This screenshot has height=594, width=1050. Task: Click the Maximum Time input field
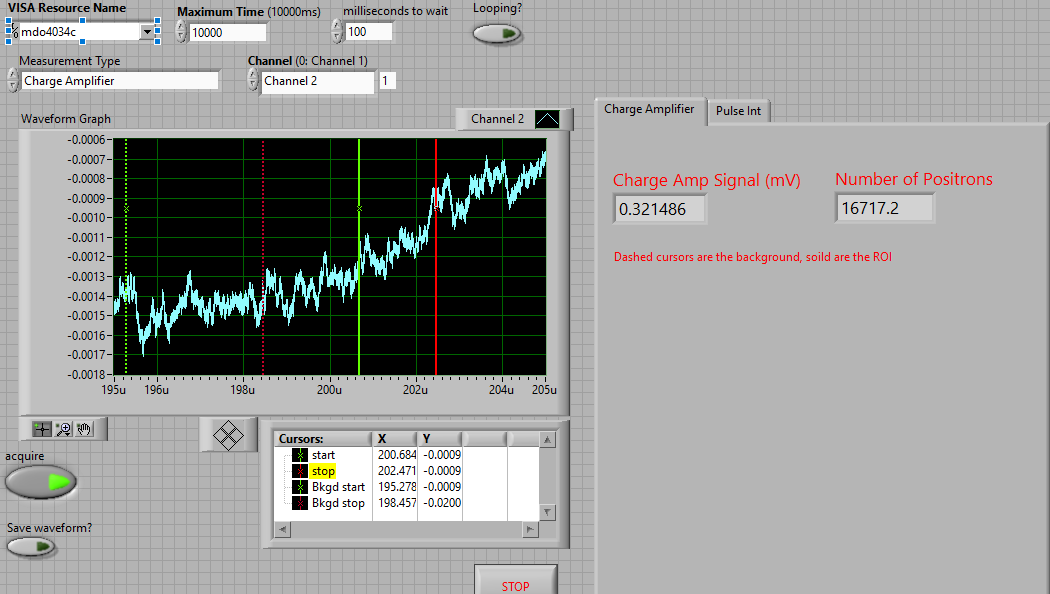click(228, 32)
